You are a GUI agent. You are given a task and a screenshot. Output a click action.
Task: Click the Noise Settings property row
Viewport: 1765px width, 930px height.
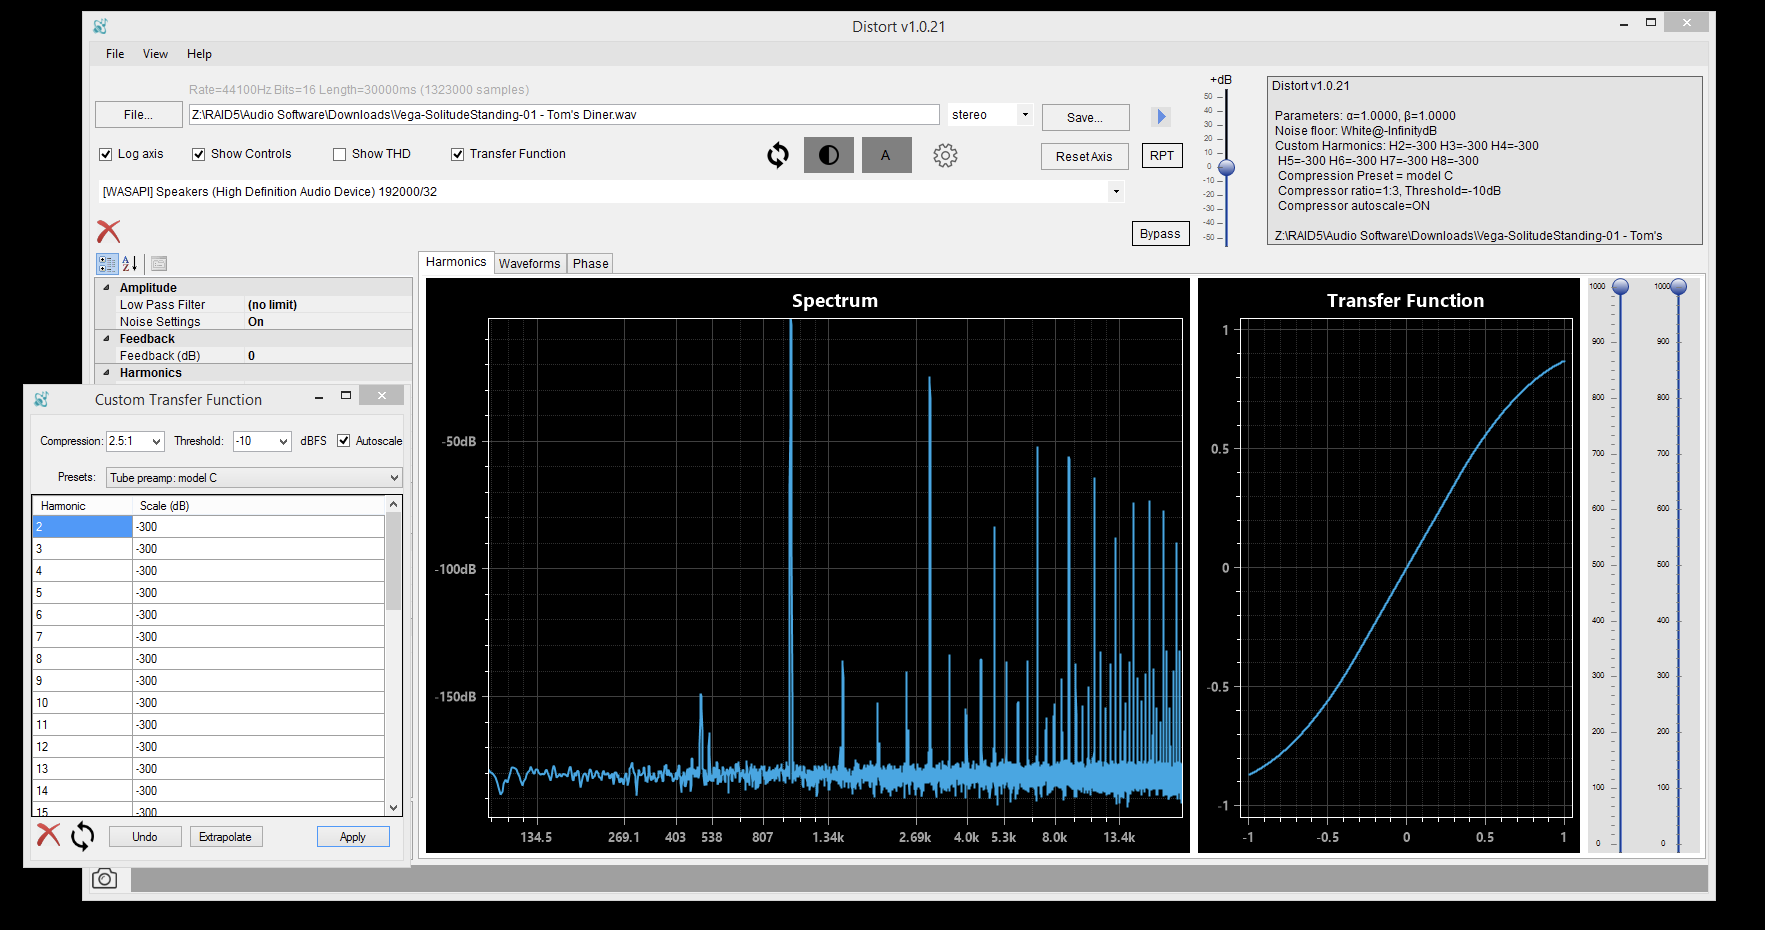pos(254,322)
